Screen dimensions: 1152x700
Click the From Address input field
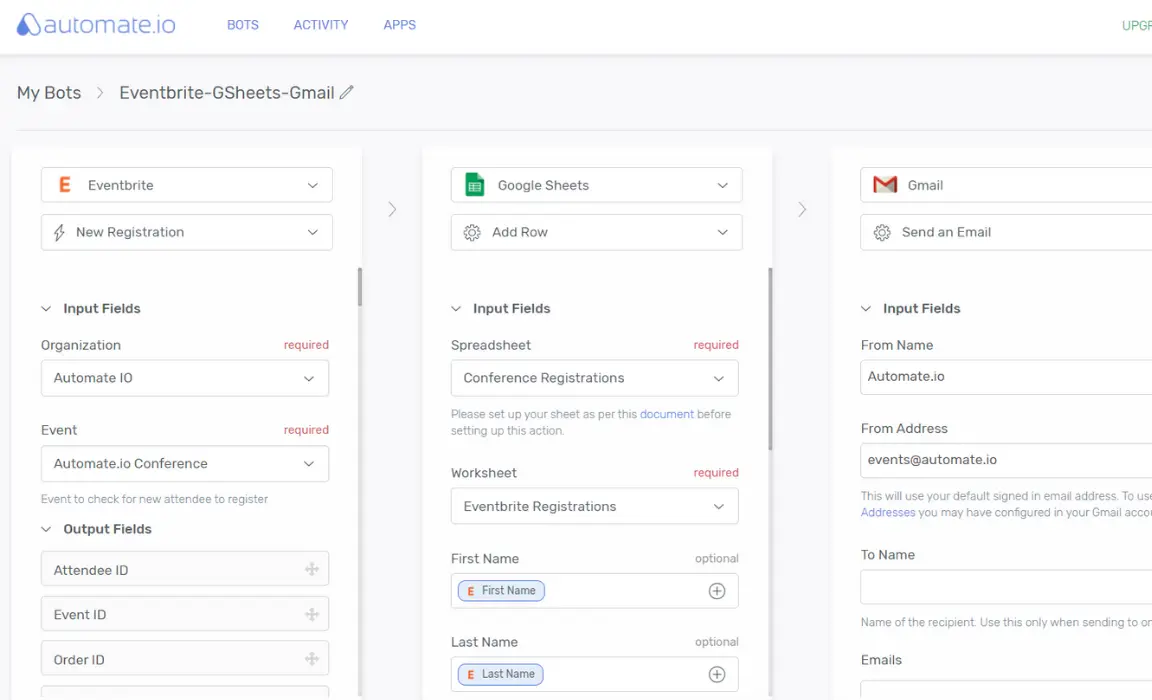(1006, 460)
